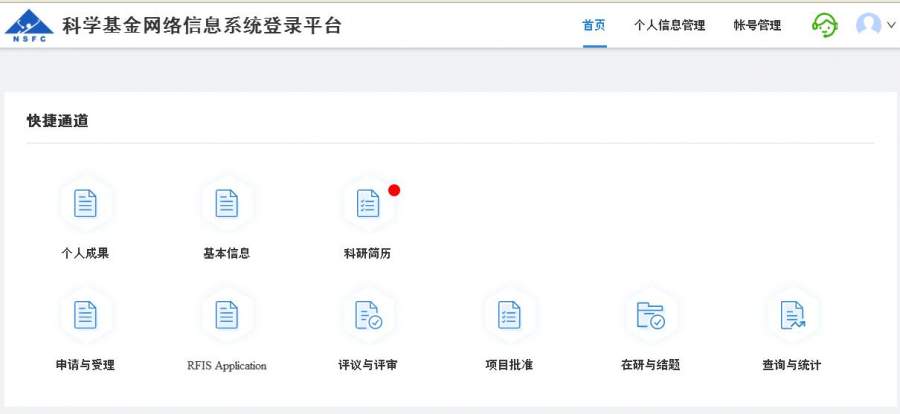Click the 申请与受理 label
The width and height of the screenshot is (900, 414).
(x=85, y=365)
